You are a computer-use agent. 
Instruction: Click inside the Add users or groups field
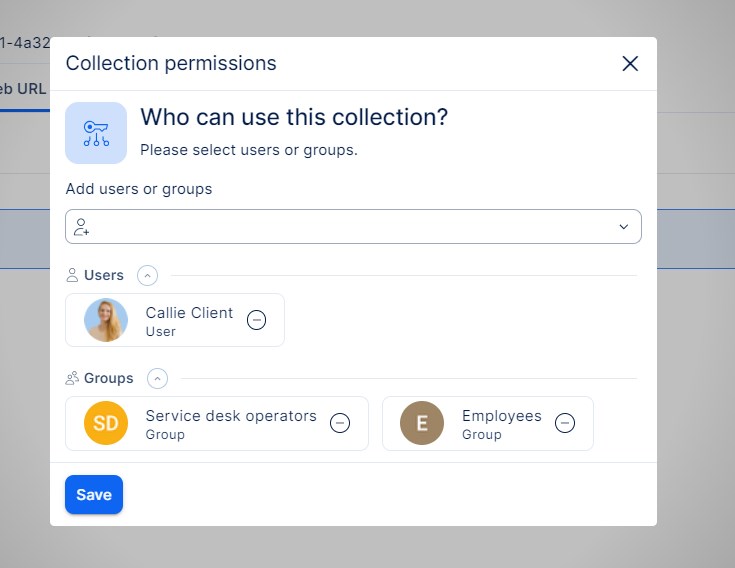pyautogui.click(x=350, y=227)
